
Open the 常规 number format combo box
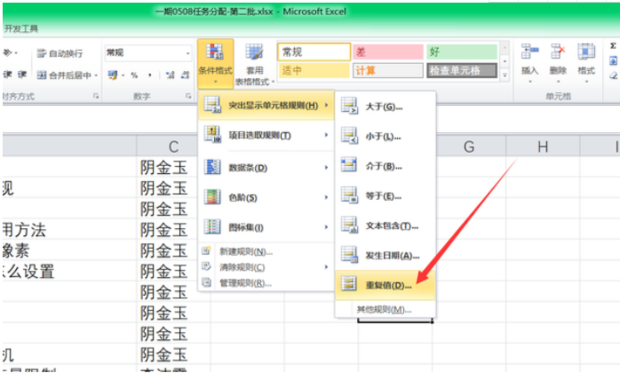pos(148,53)
